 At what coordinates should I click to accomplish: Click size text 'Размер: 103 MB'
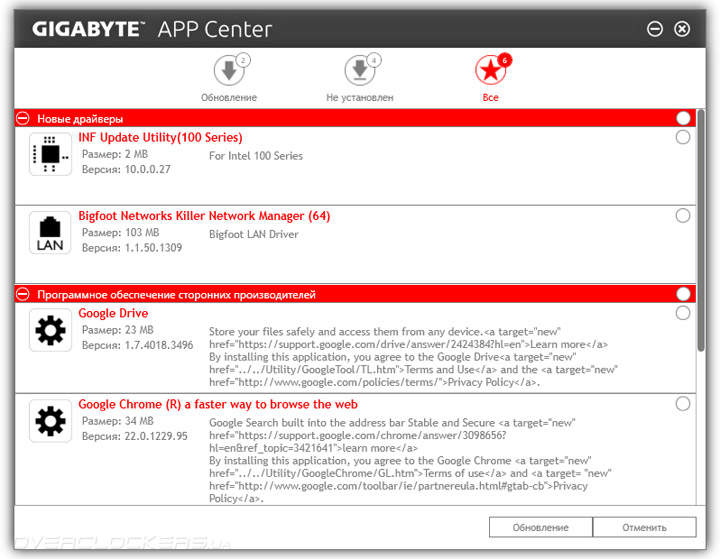pyautogui.click(x=120, y=232)
